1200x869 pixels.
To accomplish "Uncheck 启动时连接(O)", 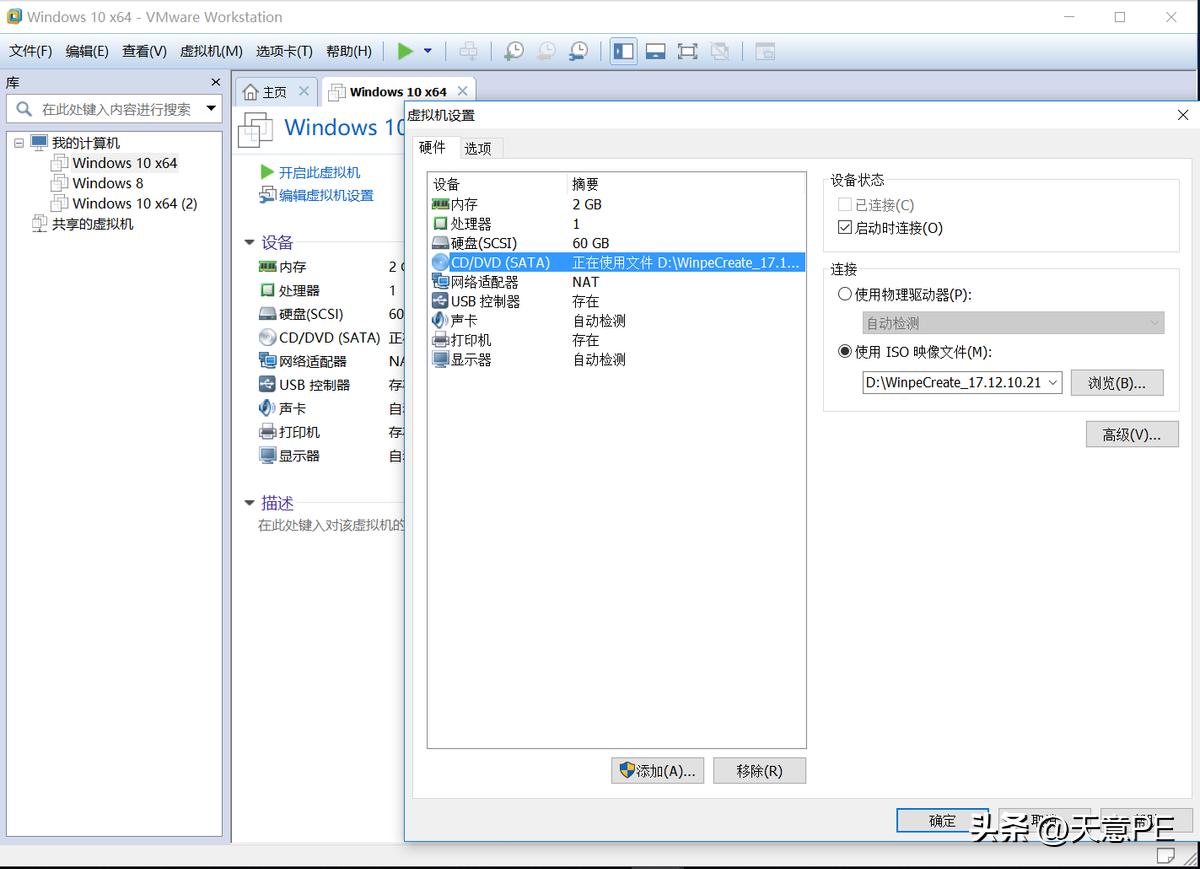I will pos(845,226).
